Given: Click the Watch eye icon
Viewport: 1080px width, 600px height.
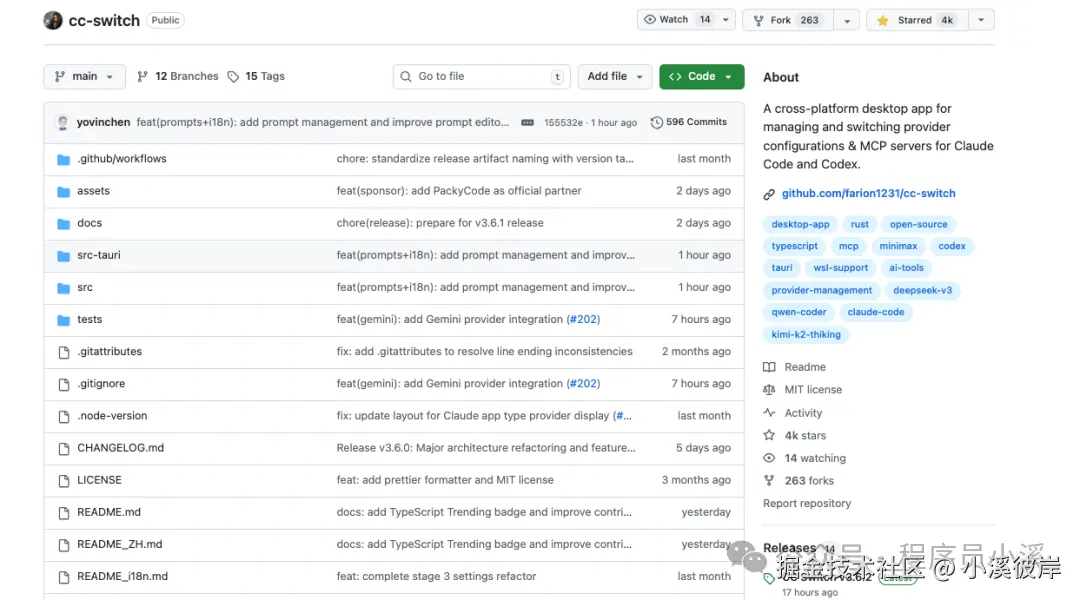Looking at the screenshot, I should [650, 20].
